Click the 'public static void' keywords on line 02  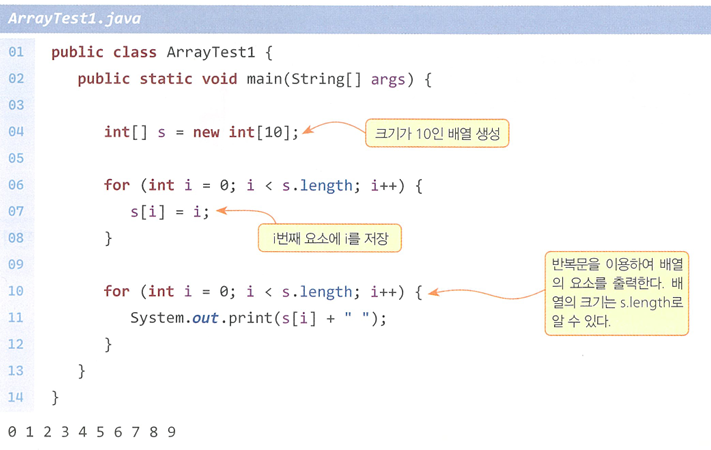point(157,79)
